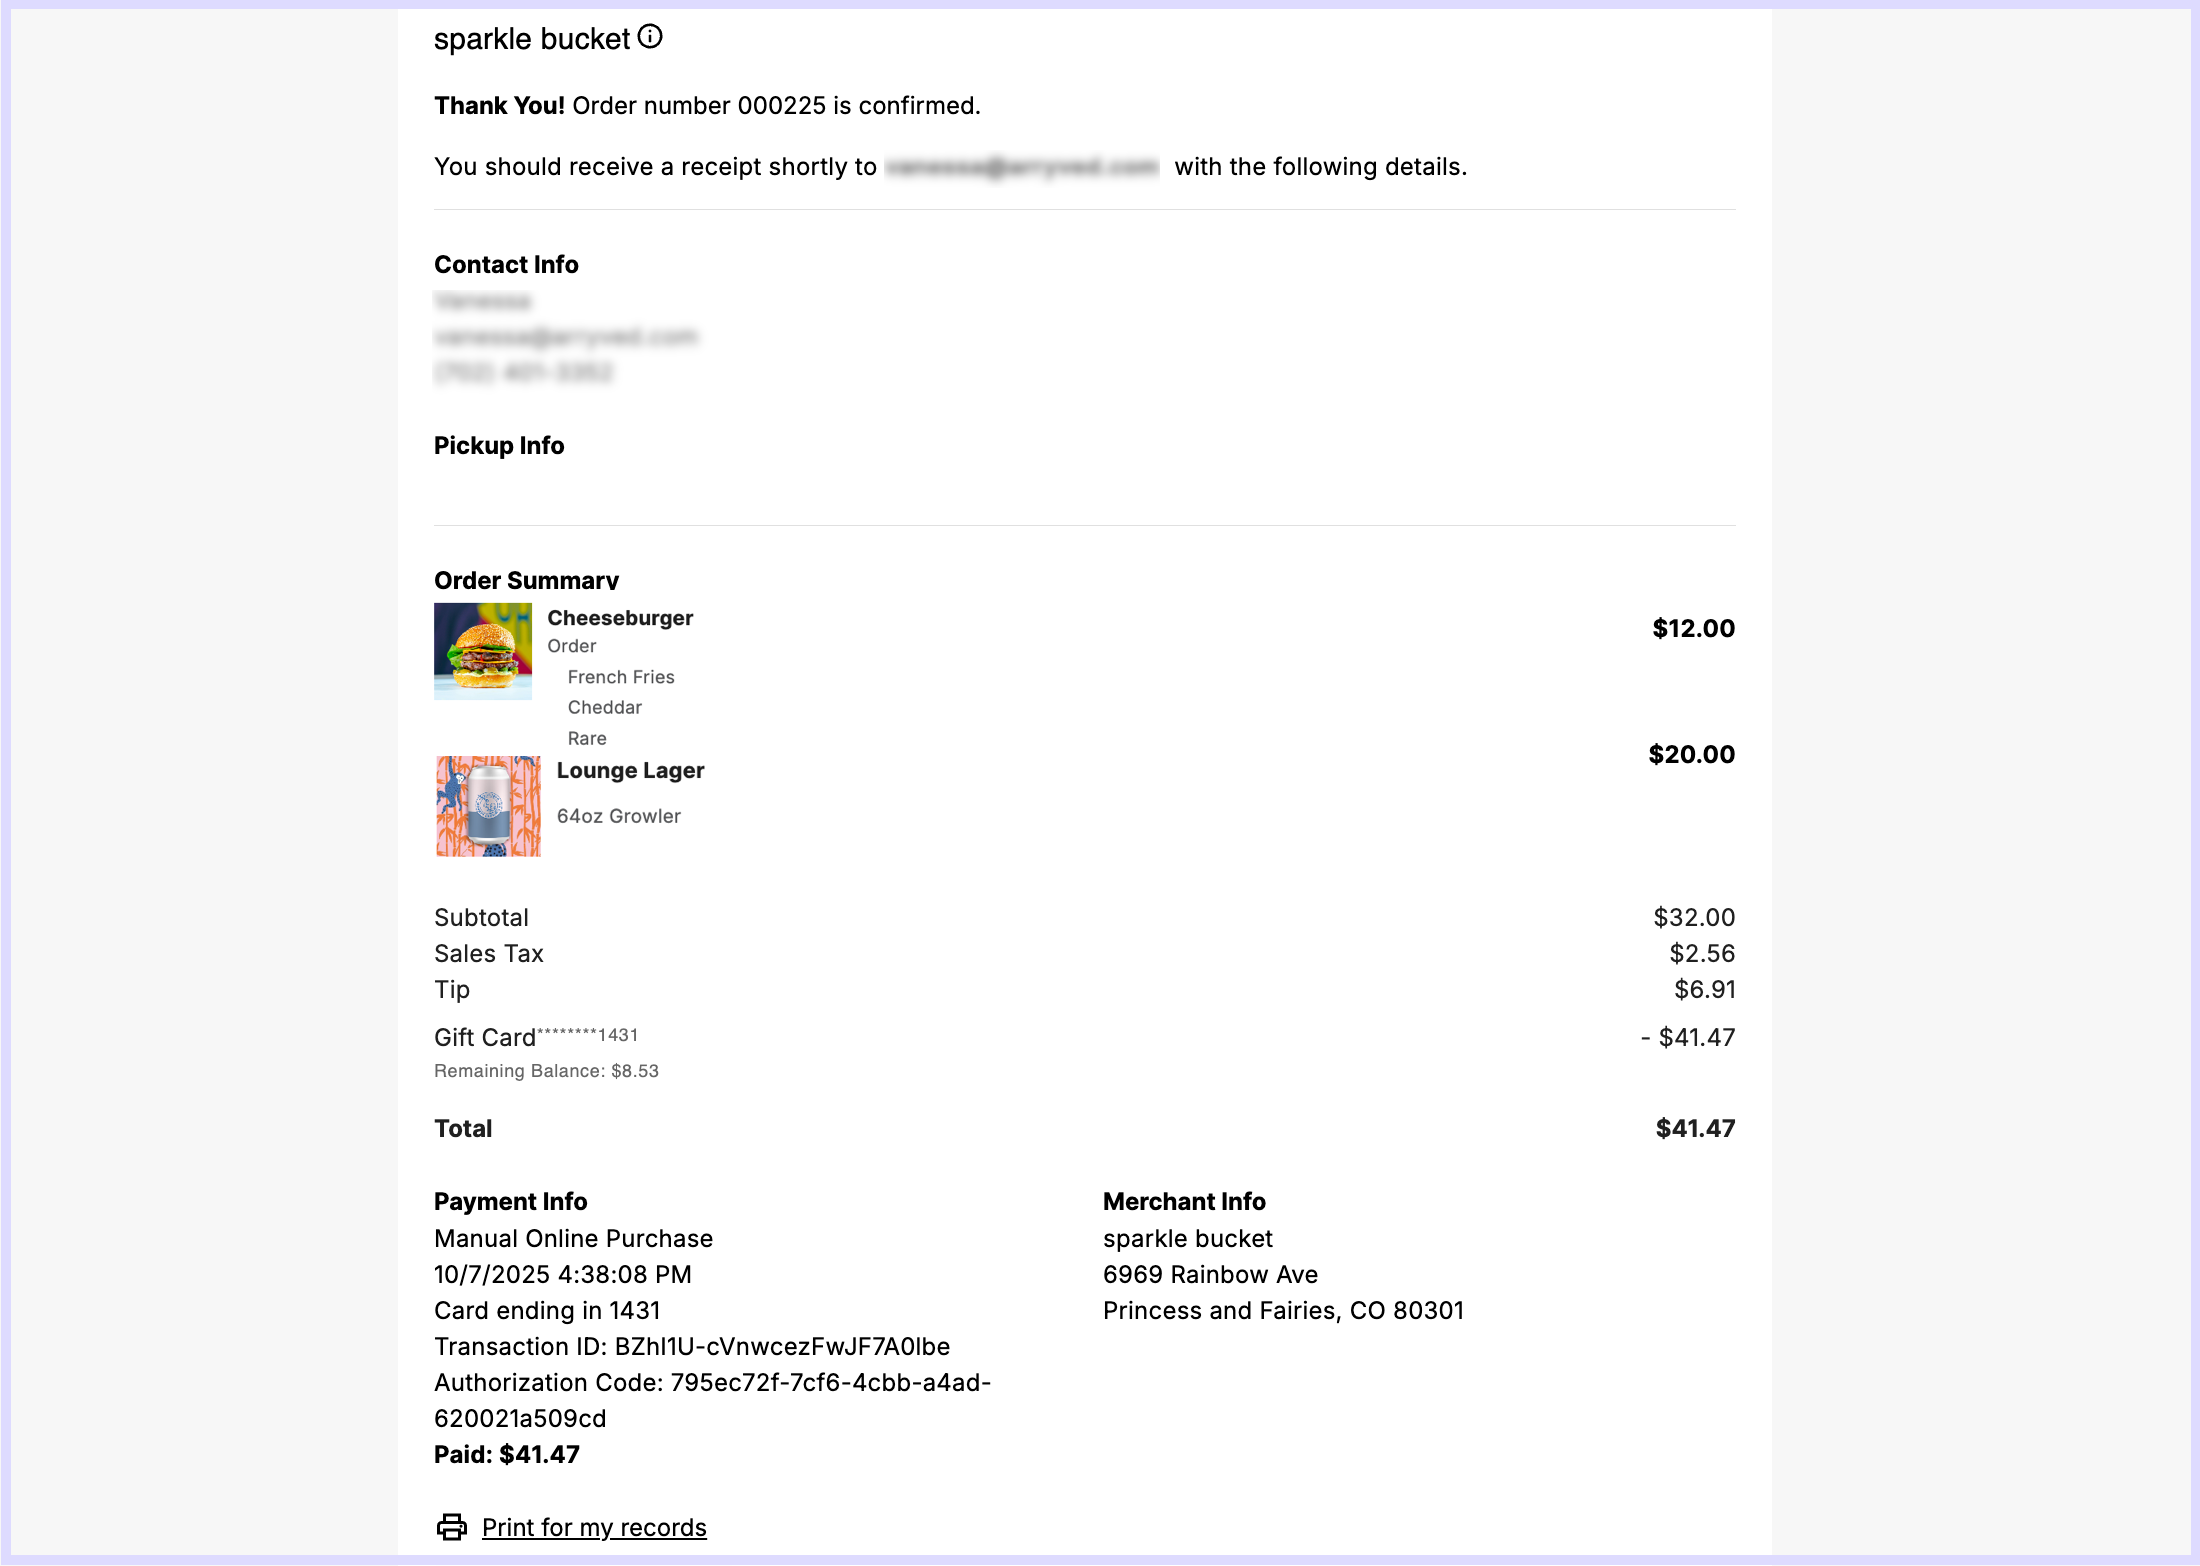Image resolution: width=2200 pixels, height=1566 pixels.
Task: Click the sparkle bucket page title
Action: [531, 40]
